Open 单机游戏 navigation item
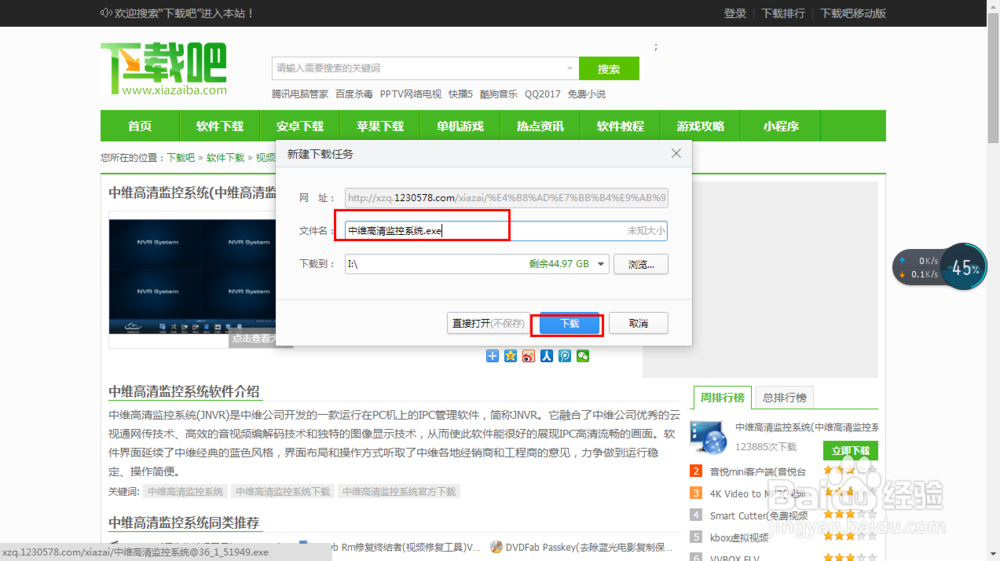The image size is (1000, 561). tap(460, 126)
